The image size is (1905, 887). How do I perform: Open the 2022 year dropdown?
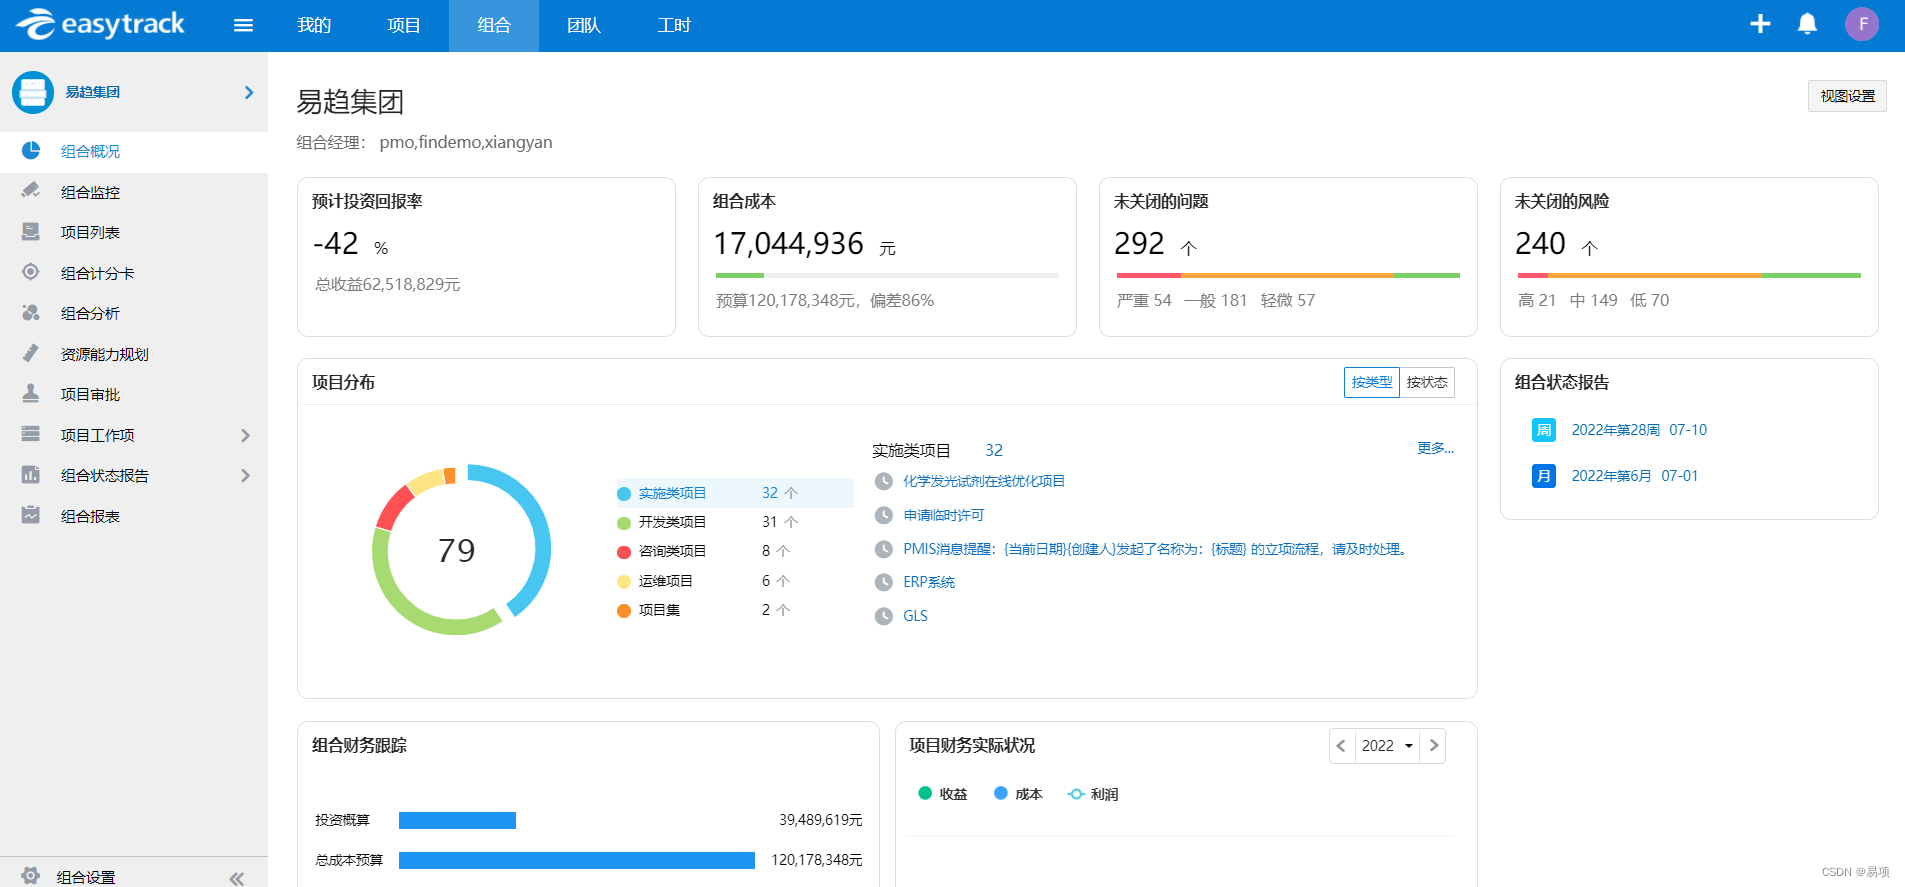(x=1387, y=746)
